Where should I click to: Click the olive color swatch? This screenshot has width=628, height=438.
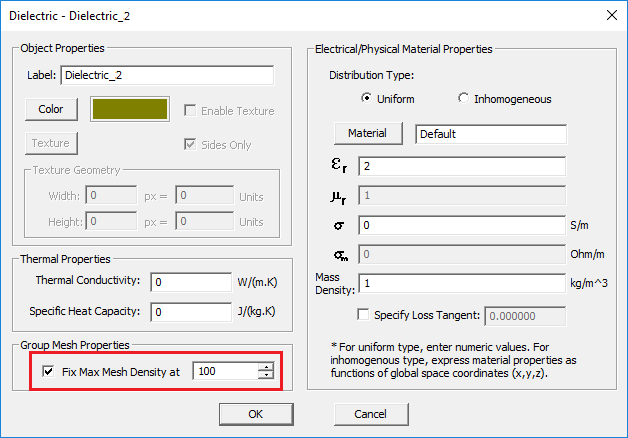131,110
